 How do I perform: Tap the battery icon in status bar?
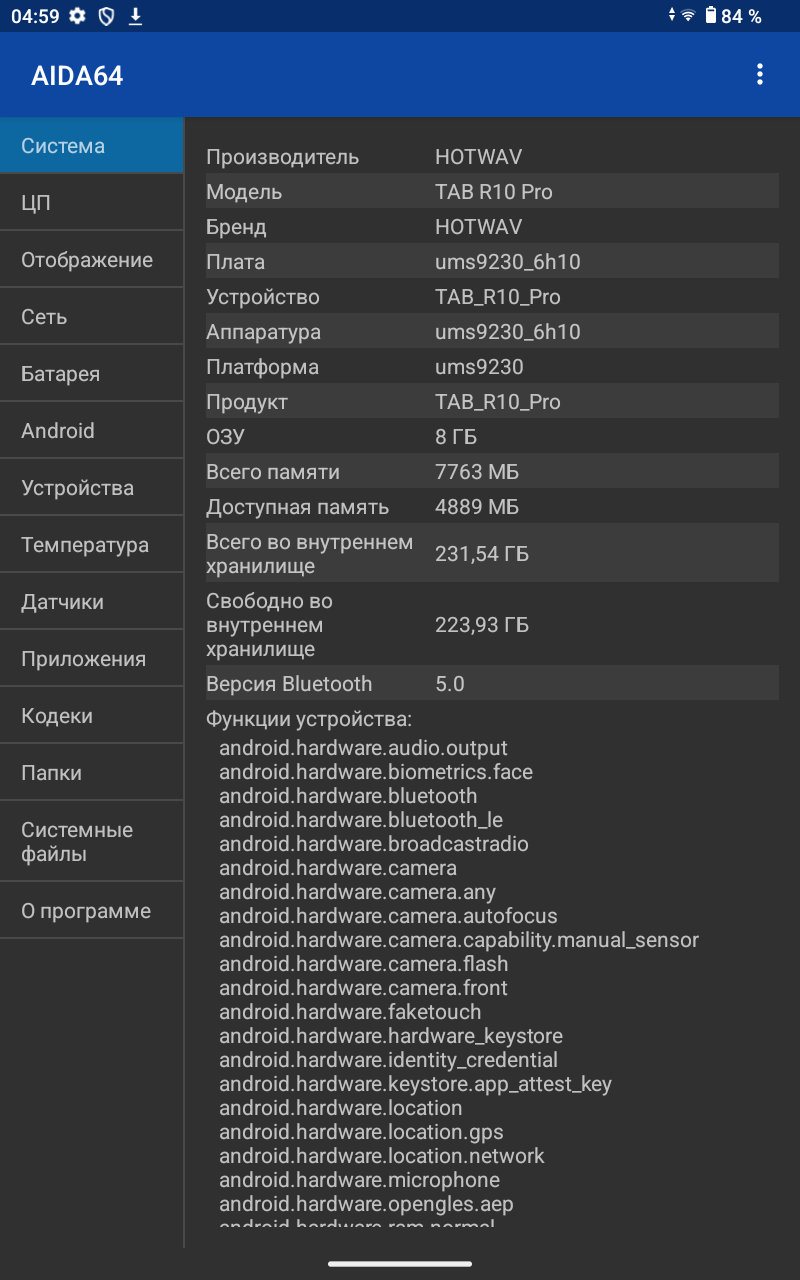coord(711,16)
